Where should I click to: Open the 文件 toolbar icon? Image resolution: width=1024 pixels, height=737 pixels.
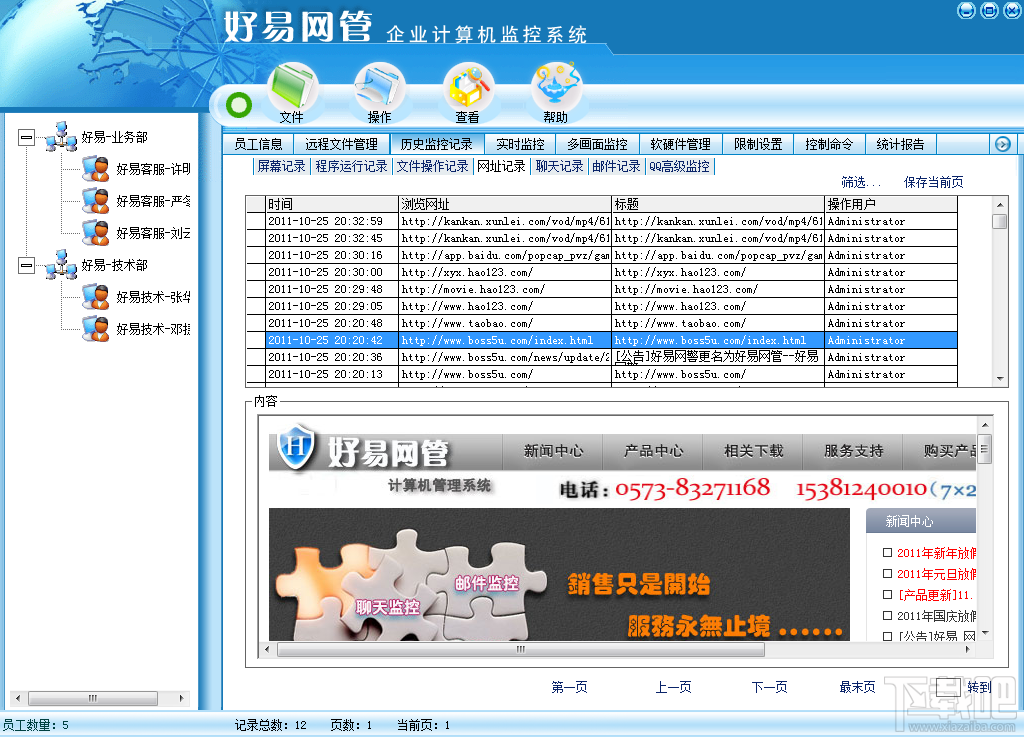coord(292,87)
